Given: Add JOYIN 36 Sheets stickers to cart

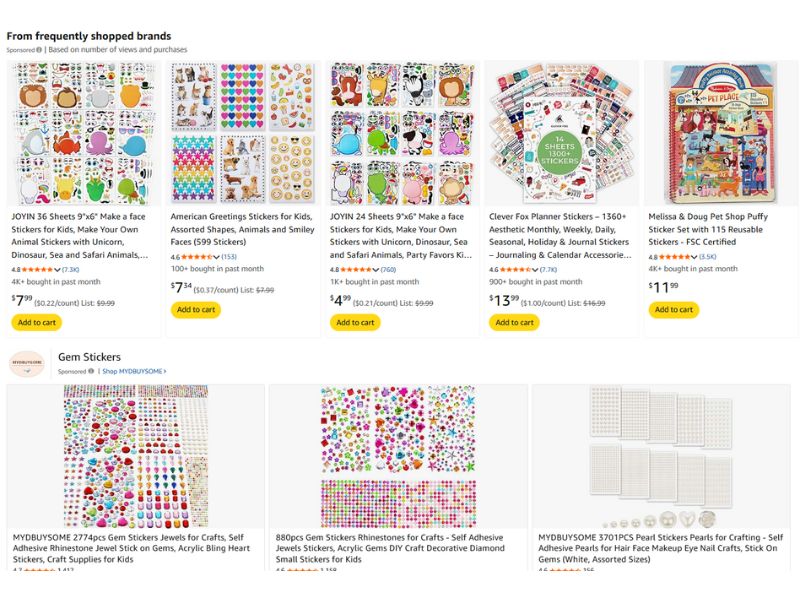Looking at the screenshot, I should tap(37, 322).
